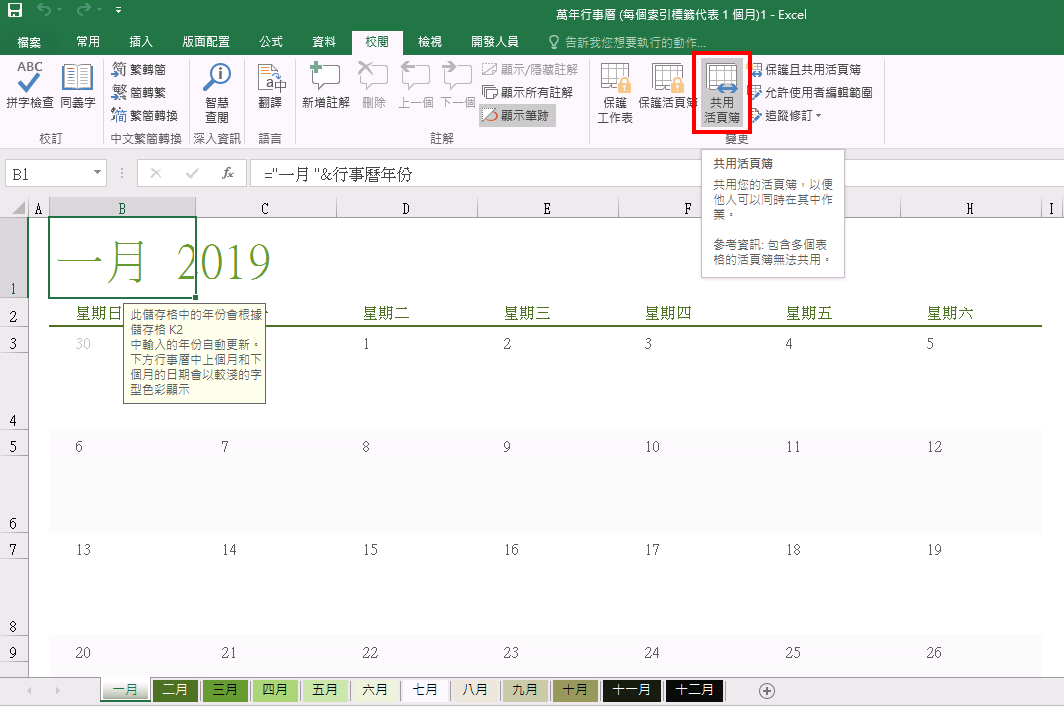The image size is (1064, 707).
Task: Open the Name Box dropdown arrow
Action: (97, 173)
